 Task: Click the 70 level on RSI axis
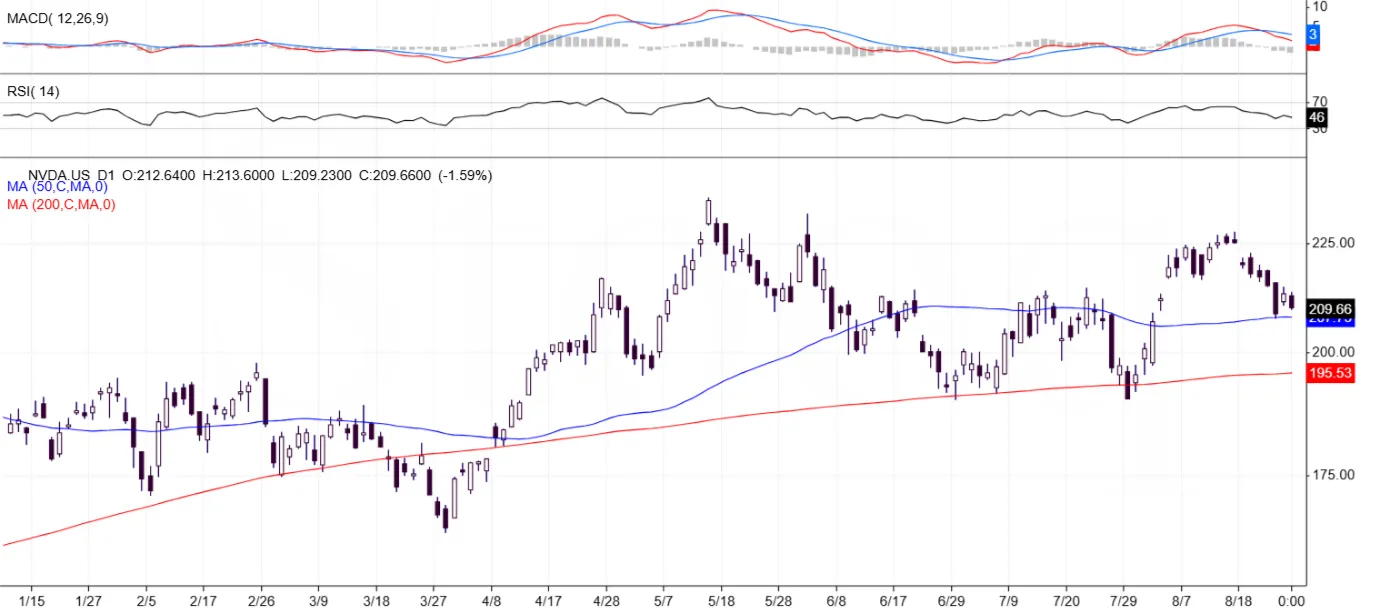click(1319, 102)
